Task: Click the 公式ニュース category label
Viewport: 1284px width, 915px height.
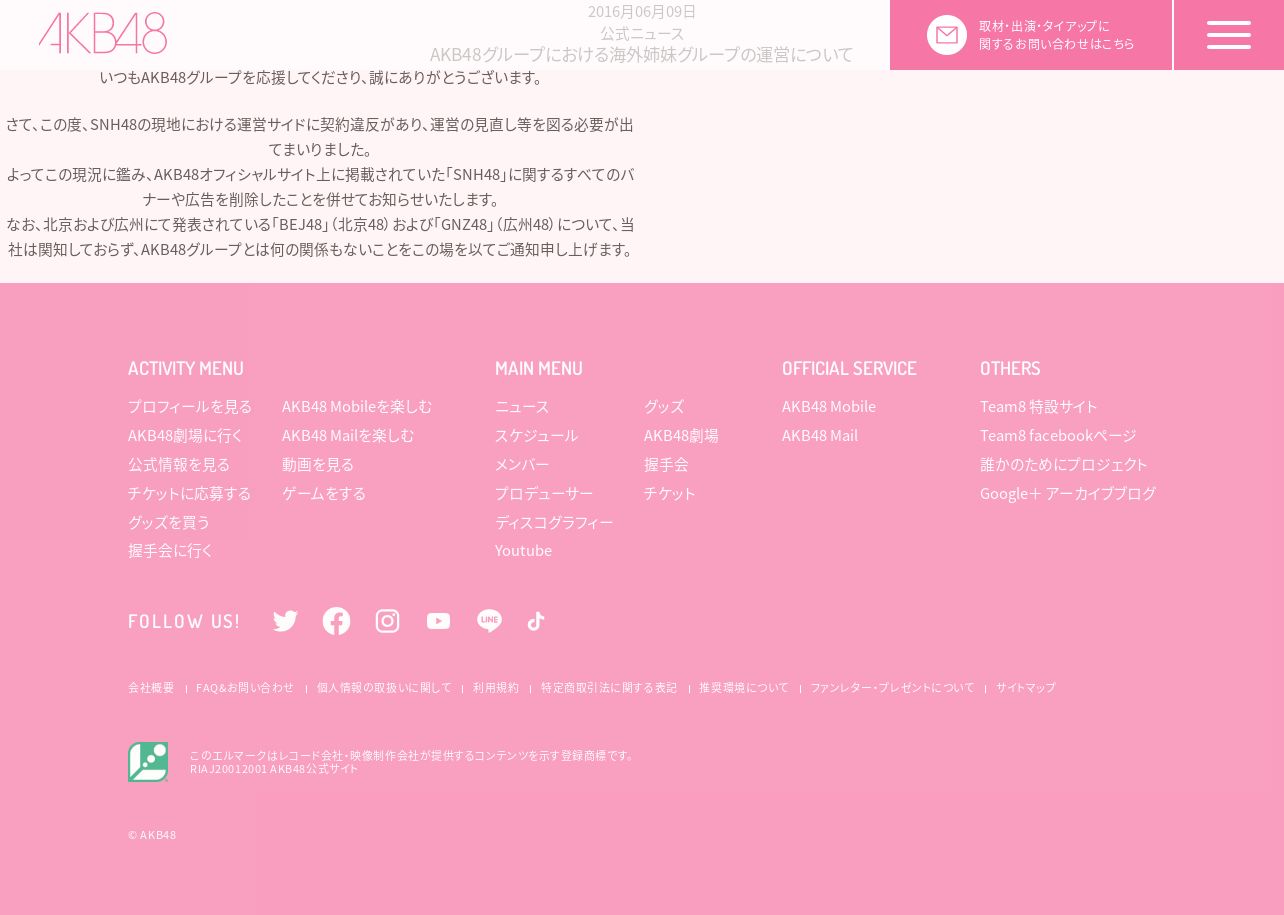Action: point(642,33)
